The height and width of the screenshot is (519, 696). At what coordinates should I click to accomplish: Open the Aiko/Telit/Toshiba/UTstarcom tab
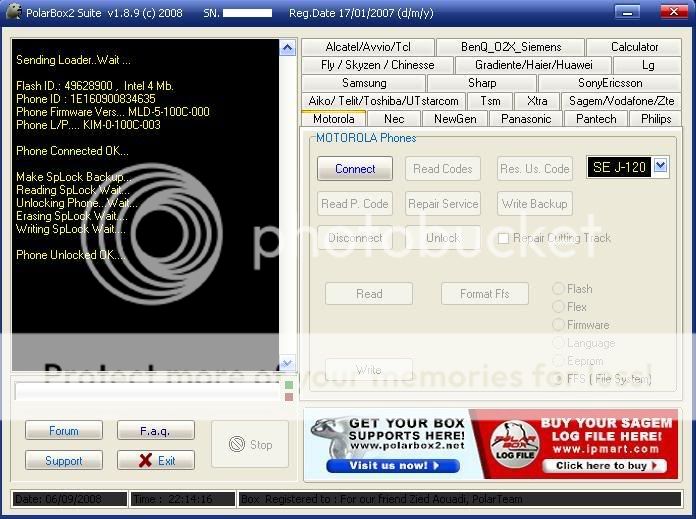(384, 101)
